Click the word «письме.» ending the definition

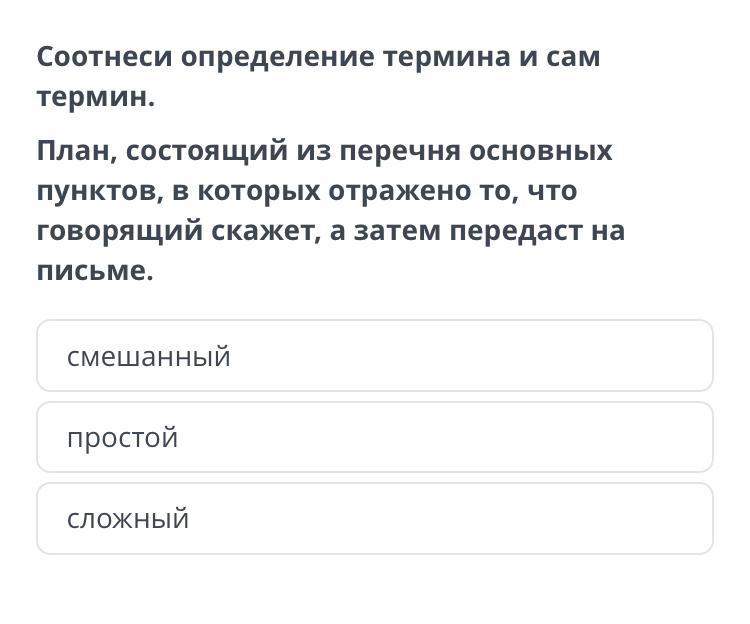point(95,271)
